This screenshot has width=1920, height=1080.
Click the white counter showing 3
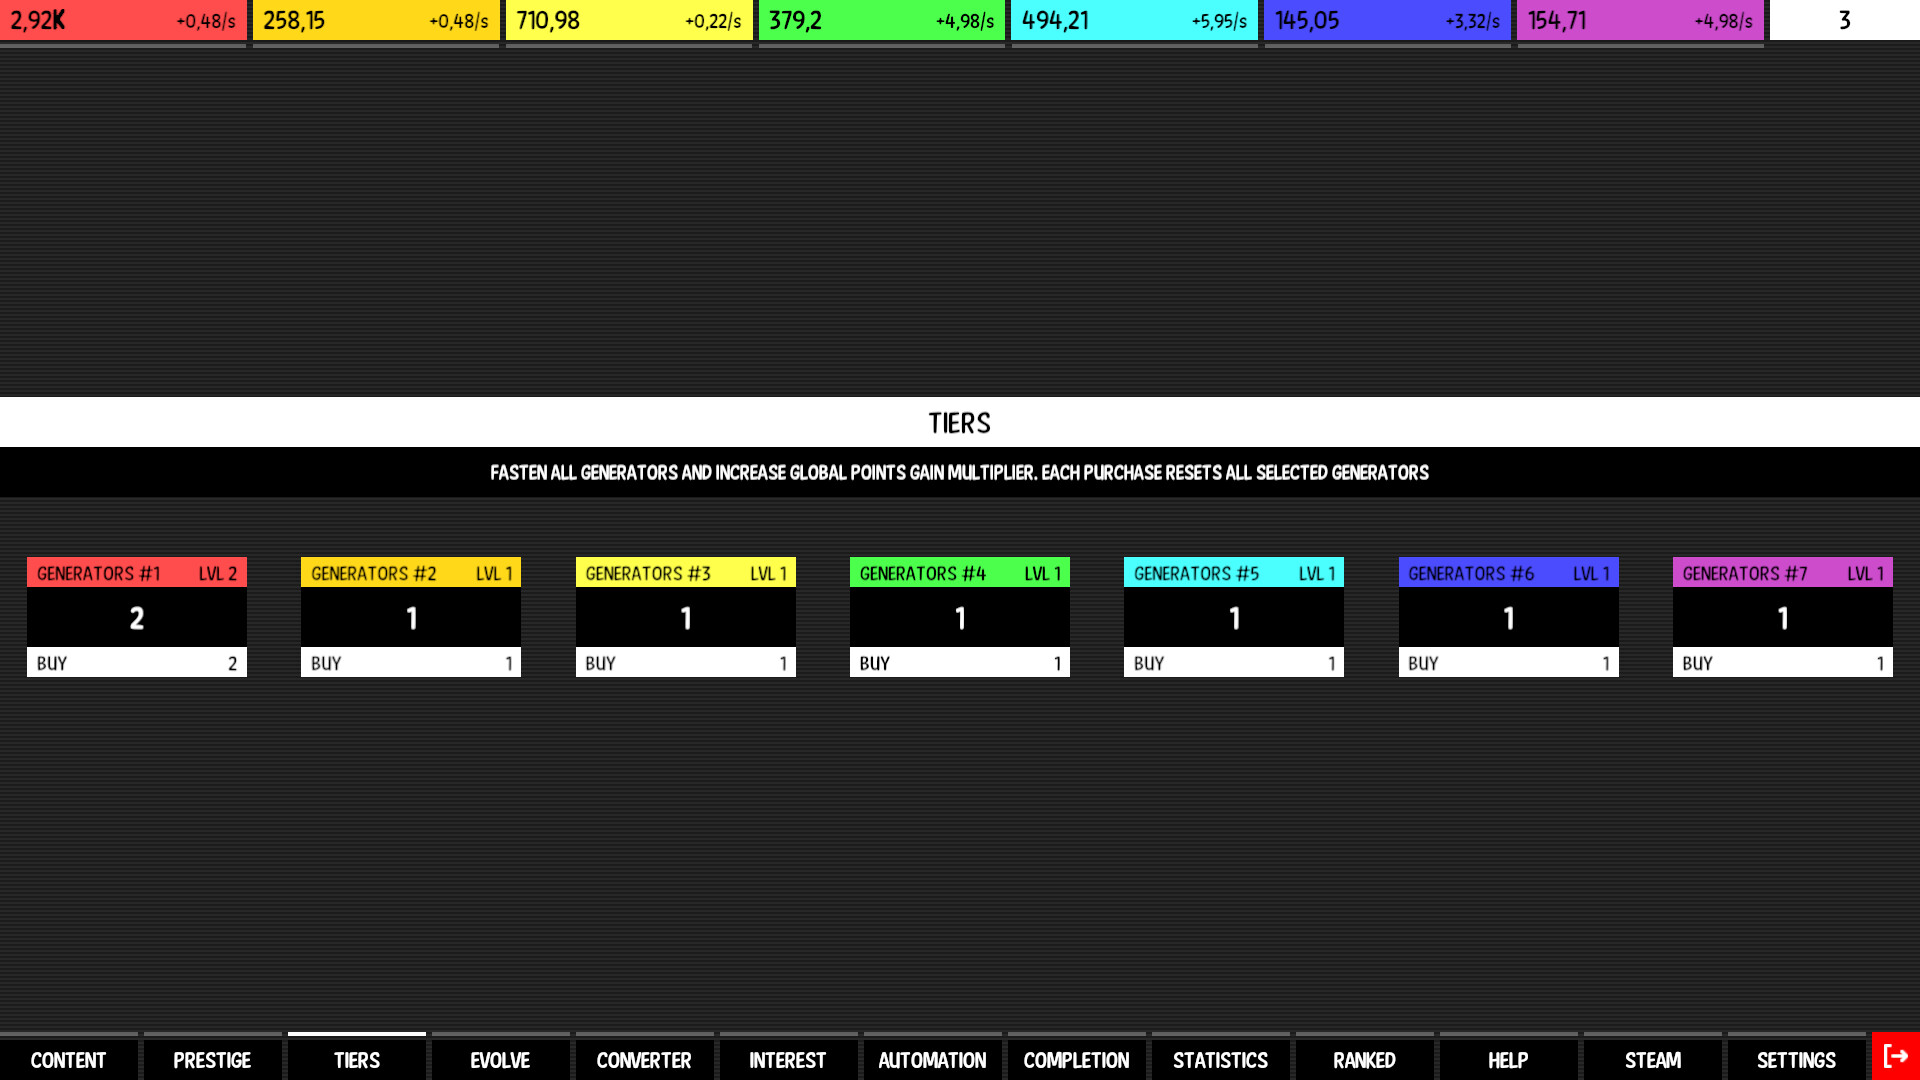1844,20
